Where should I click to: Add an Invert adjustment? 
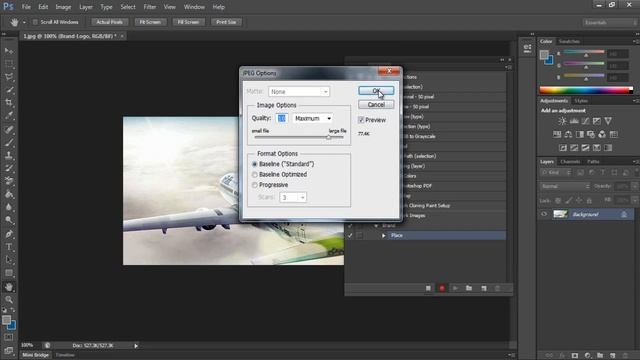tap(563, 148)
